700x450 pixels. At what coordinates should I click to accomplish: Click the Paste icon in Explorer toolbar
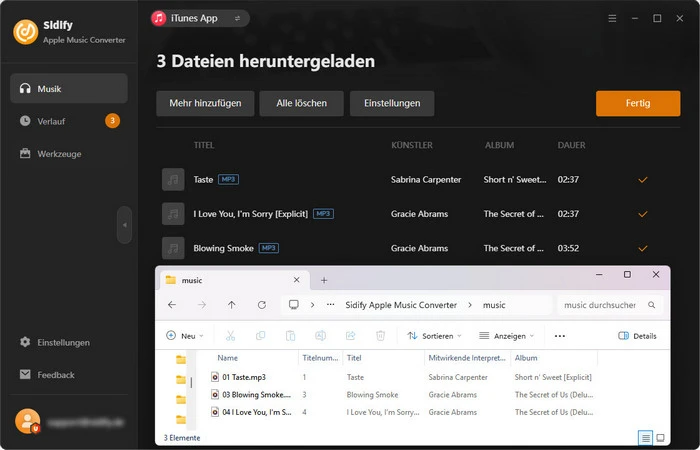click(290, 336)
